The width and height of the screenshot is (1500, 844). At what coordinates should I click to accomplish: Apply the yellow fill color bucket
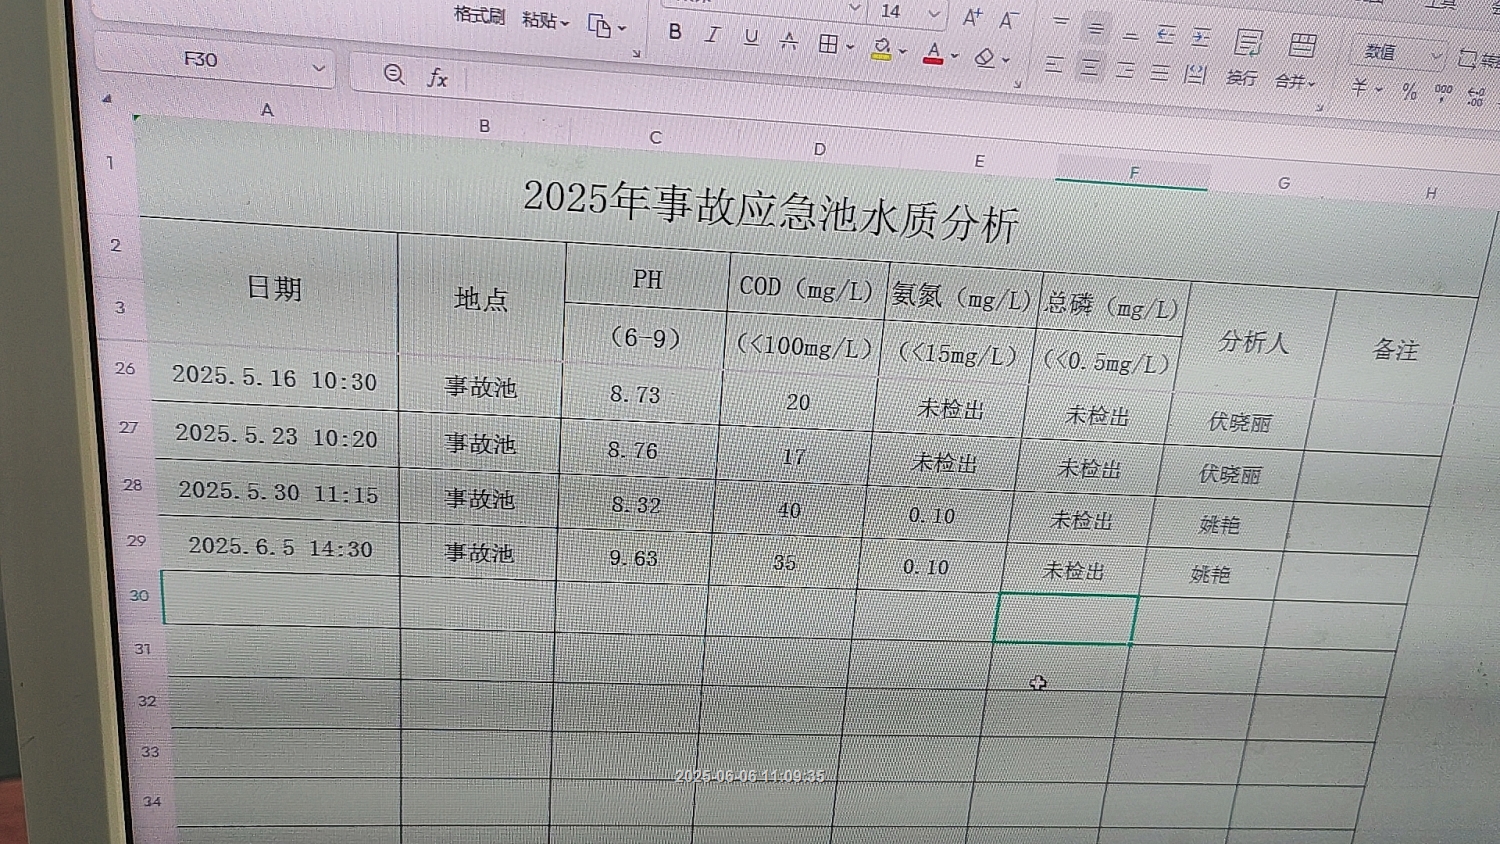(x=881, y=48)
